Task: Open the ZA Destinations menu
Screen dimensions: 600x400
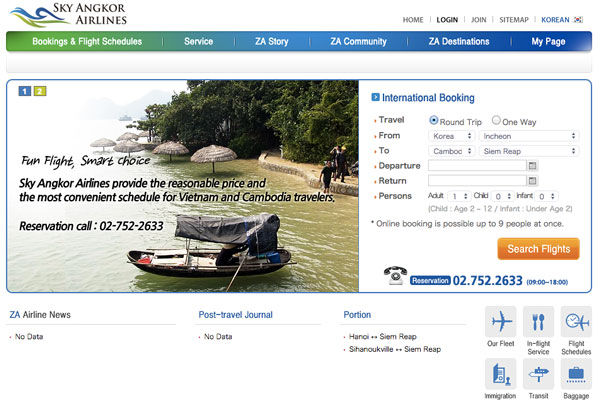Action: [459, 41]
